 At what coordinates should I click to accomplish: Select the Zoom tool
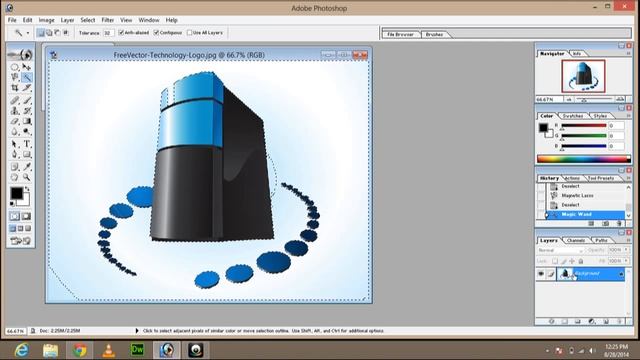coord(27,177)
